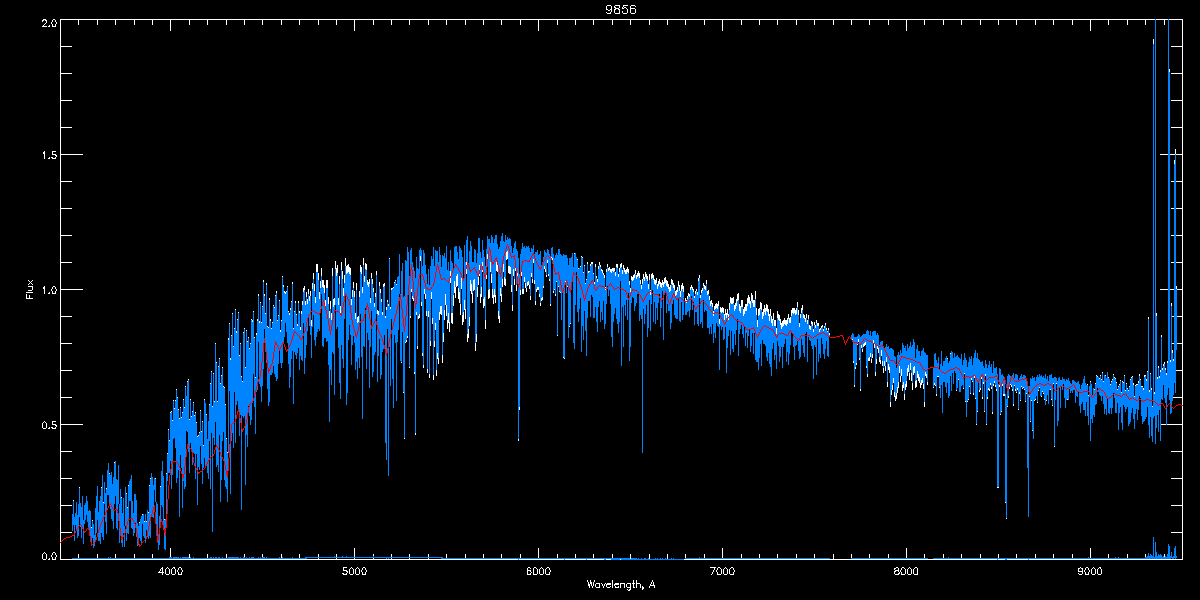Viewport: 1200px width, 600px height.
Task: Select the 1.5 y-axis tick label
Action: 47,156
